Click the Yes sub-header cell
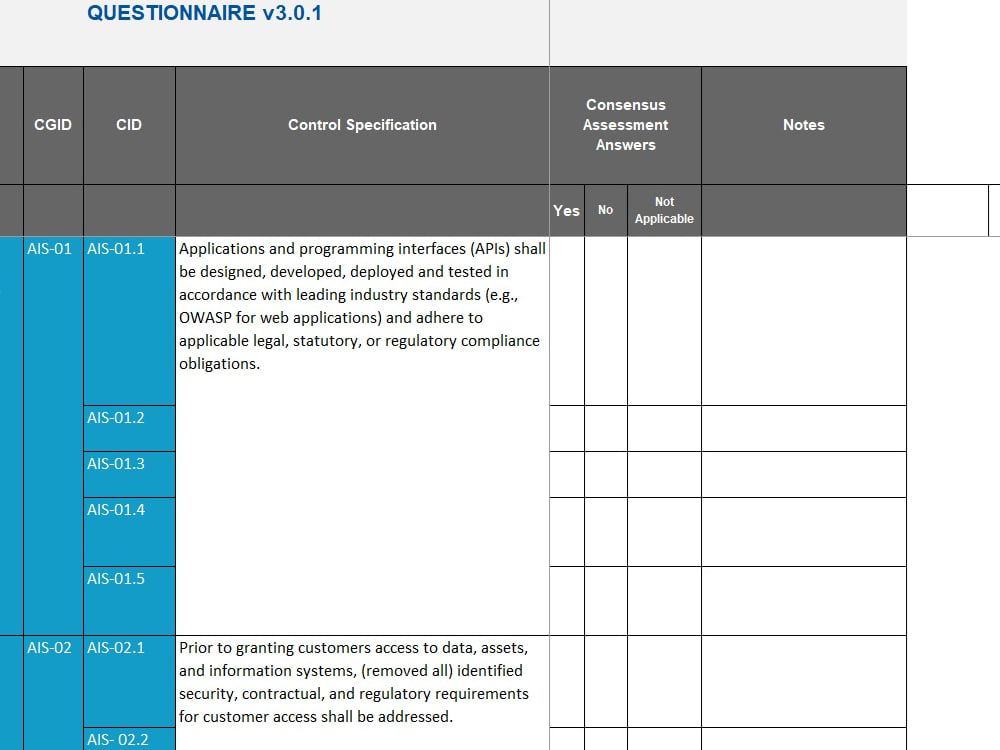 click(x=566, y=210)
